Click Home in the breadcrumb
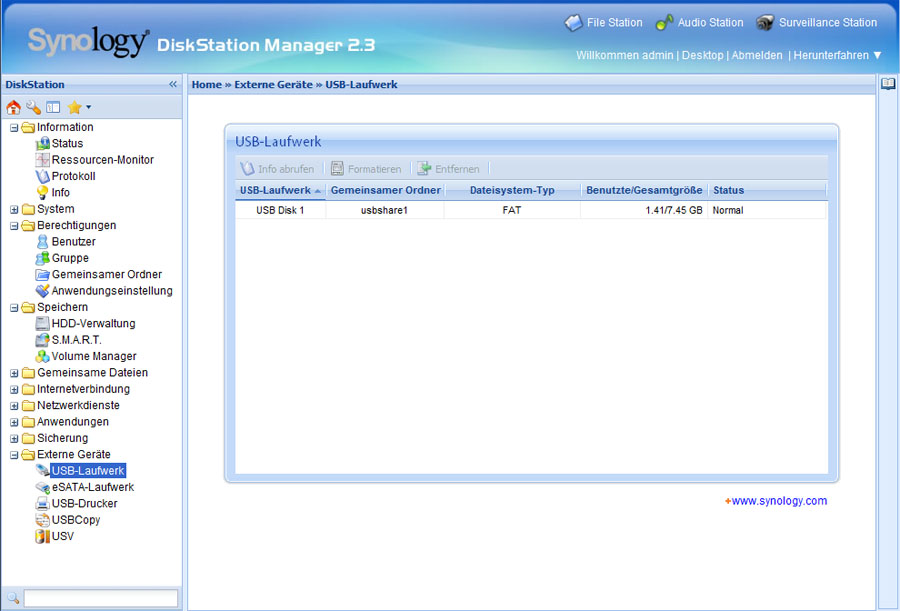Viewport: 900px width, 611px height. (x=207, y=84)
